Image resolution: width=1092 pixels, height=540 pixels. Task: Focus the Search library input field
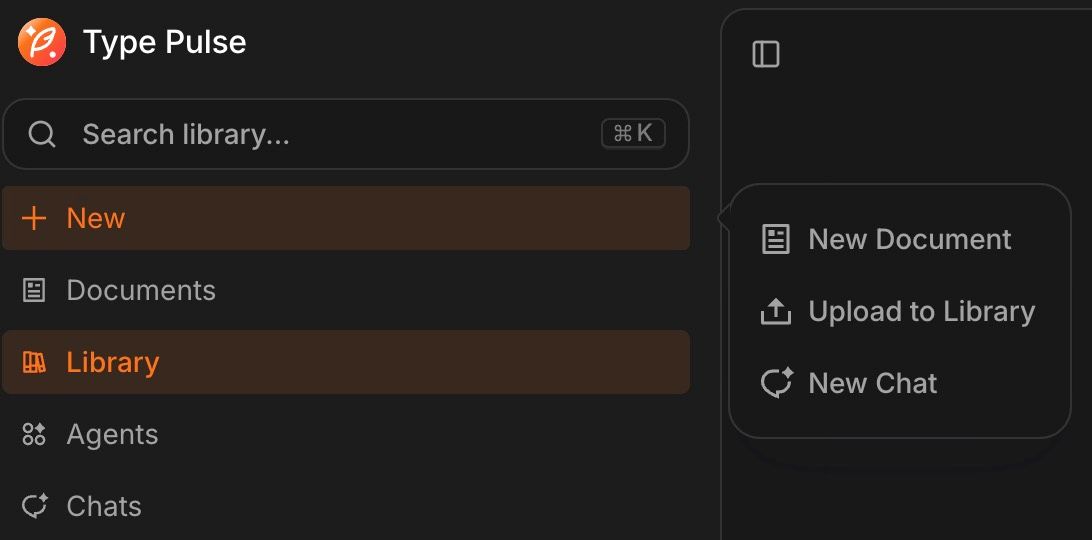point(346,134)
